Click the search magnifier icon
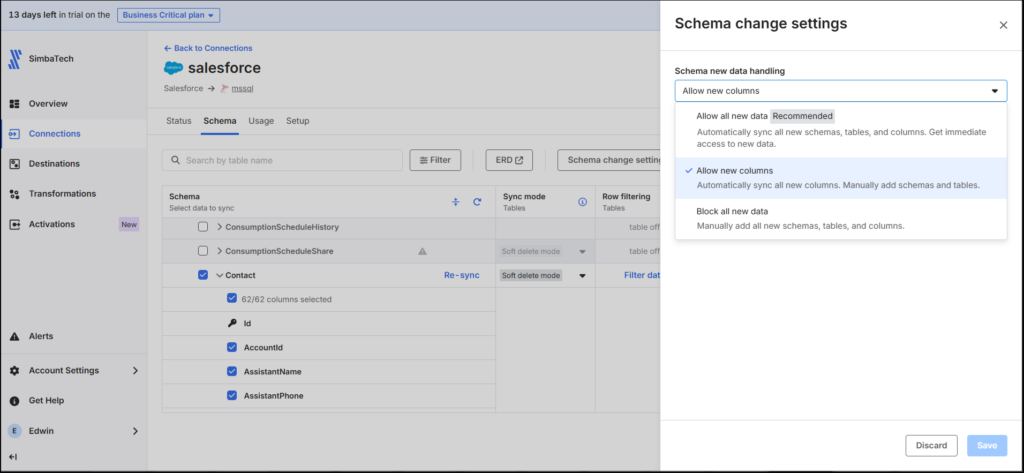 pos(175,160)
